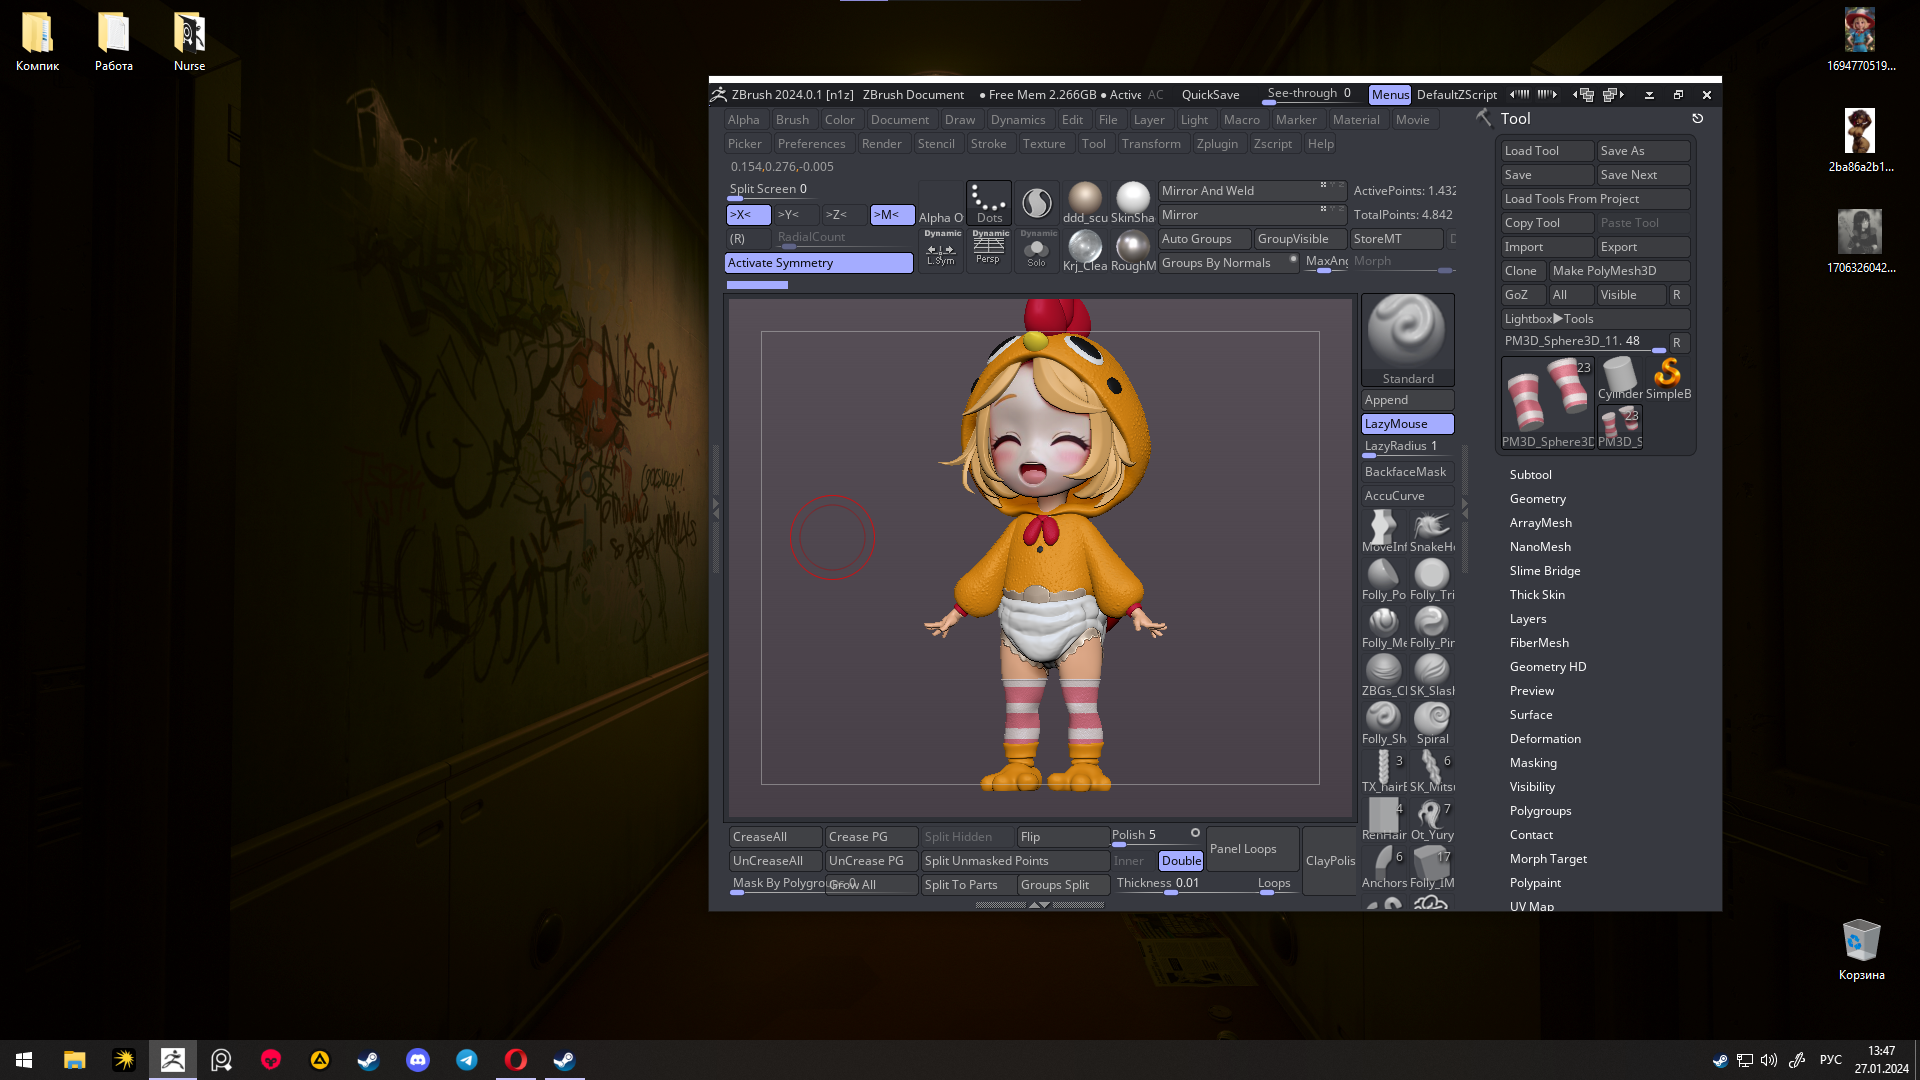Toggle Activate Symmetry

[x=819, y=263]
